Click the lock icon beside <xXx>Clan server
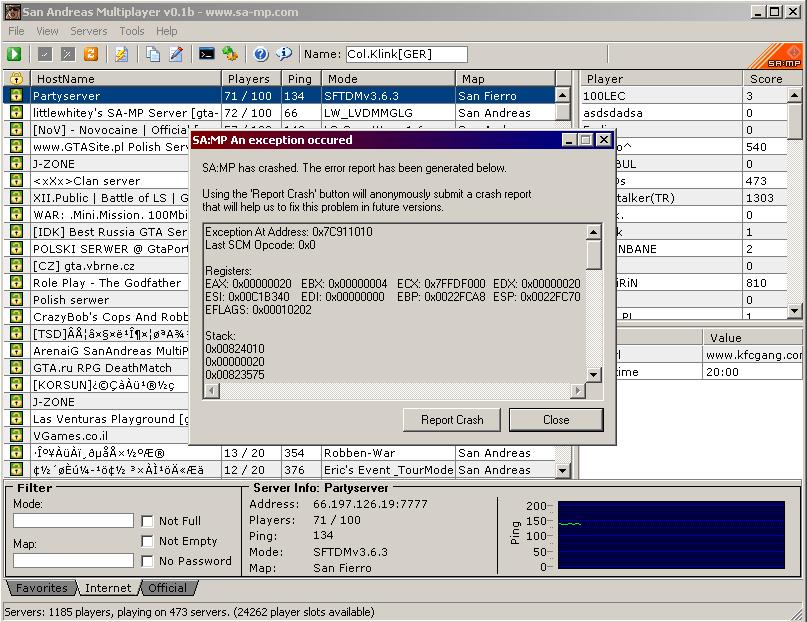807x622 pixels. [x=16, y=181]
